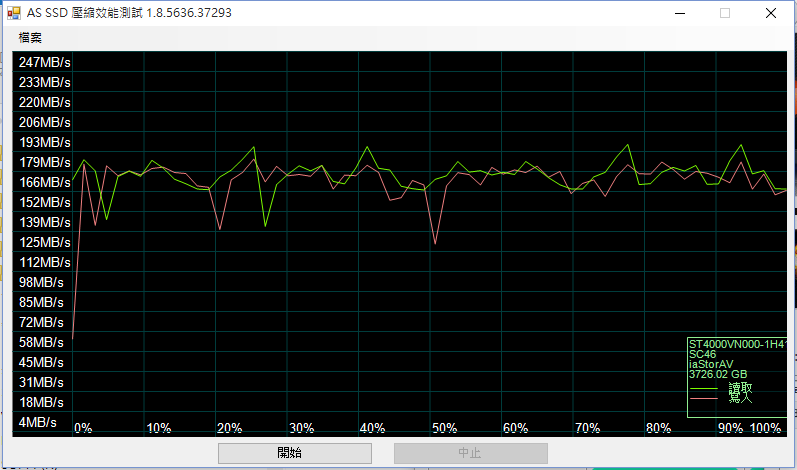Click the 4MB/s axis label

click(x=38, y=422)
